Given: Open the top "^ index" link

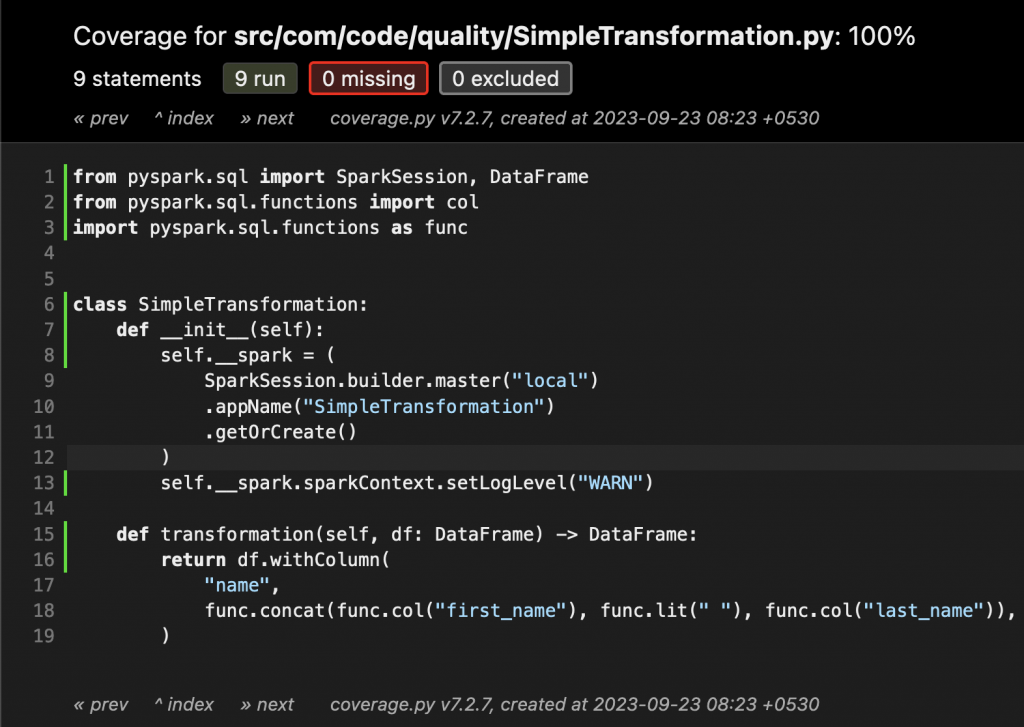Looking at the screenshot, I should click(184, 118).
